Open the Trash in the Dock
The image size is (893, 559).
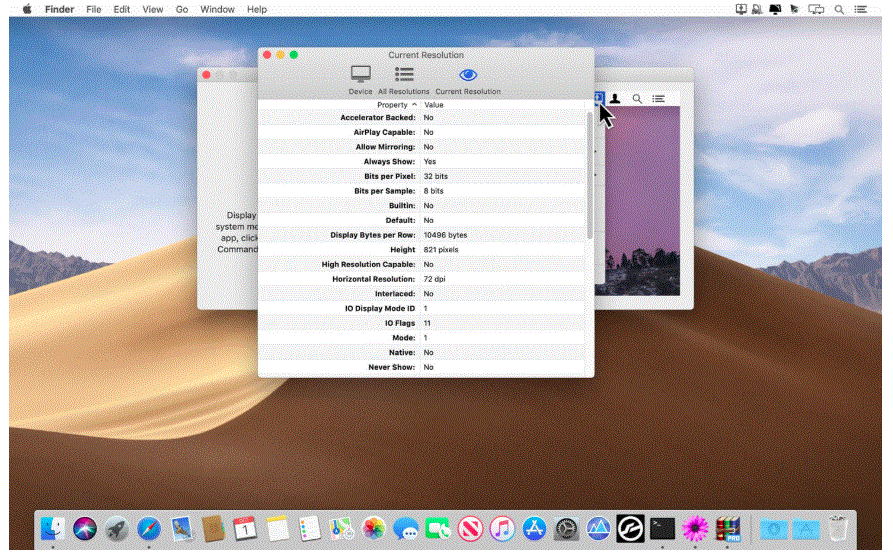click(x=838, y=528)
